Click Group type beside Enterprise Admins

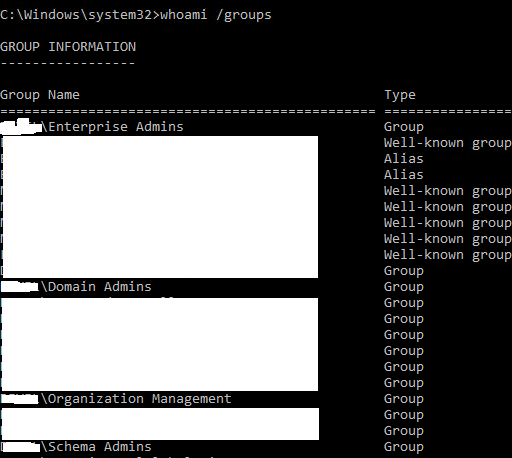click(404, 127)
